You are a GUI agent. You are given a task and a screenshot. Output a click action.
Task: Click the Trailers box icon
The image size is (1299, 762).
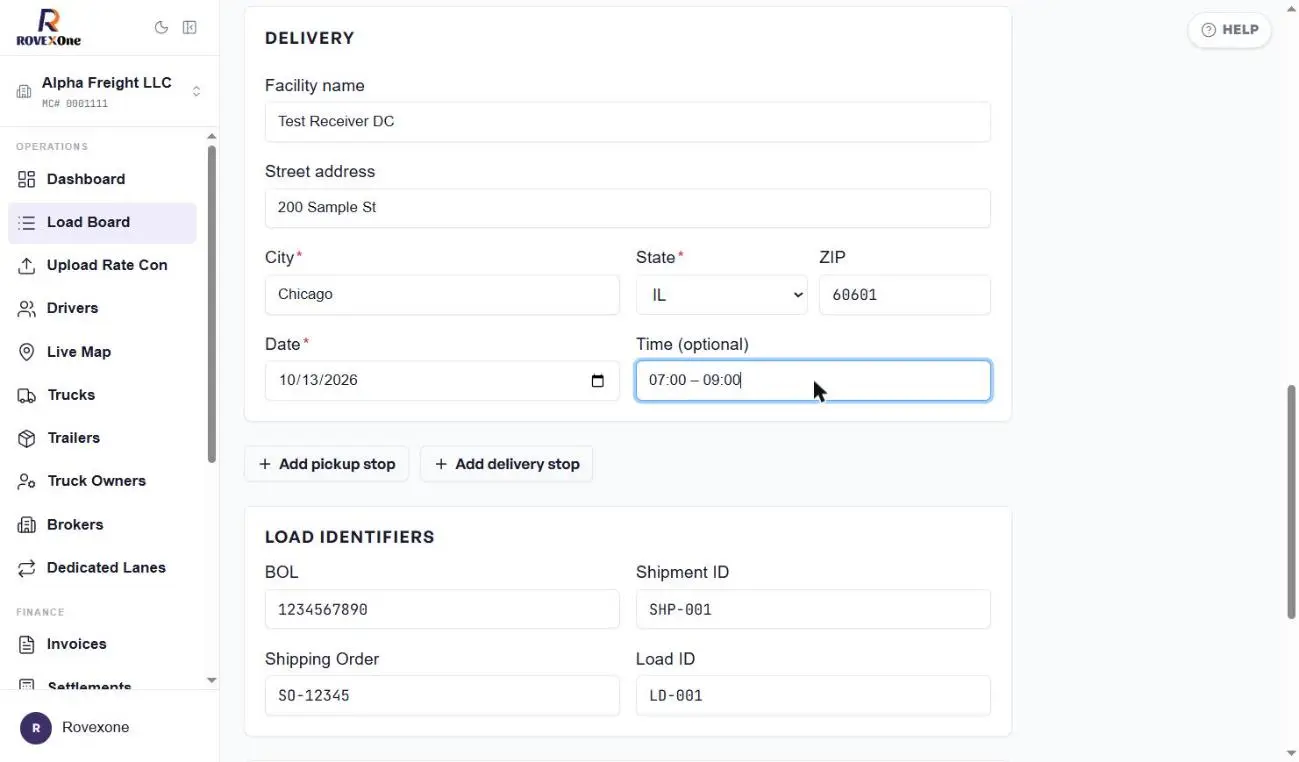(27, 438)
